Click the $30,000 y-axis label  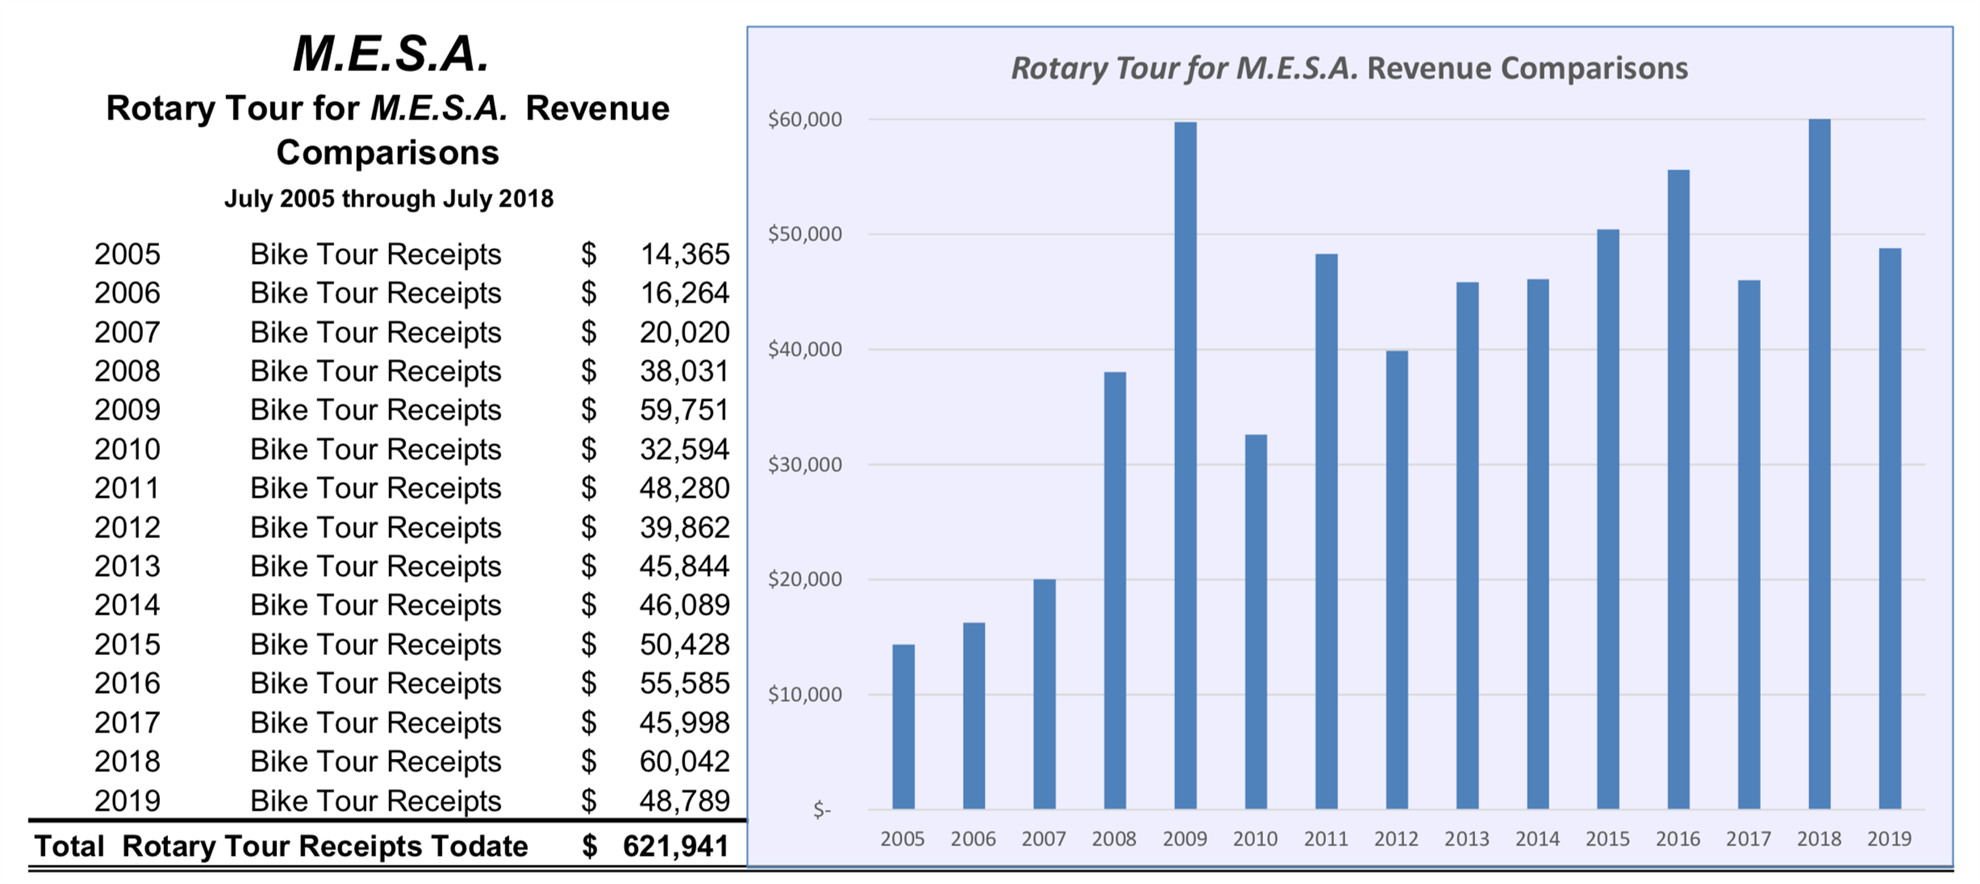(x=804, y=465)
